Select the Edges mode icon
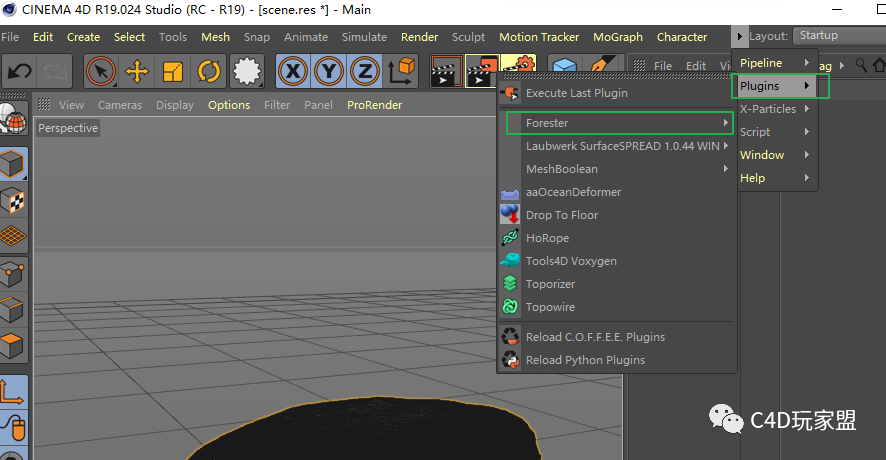This screenshot has height=460, width=886. 13,310
